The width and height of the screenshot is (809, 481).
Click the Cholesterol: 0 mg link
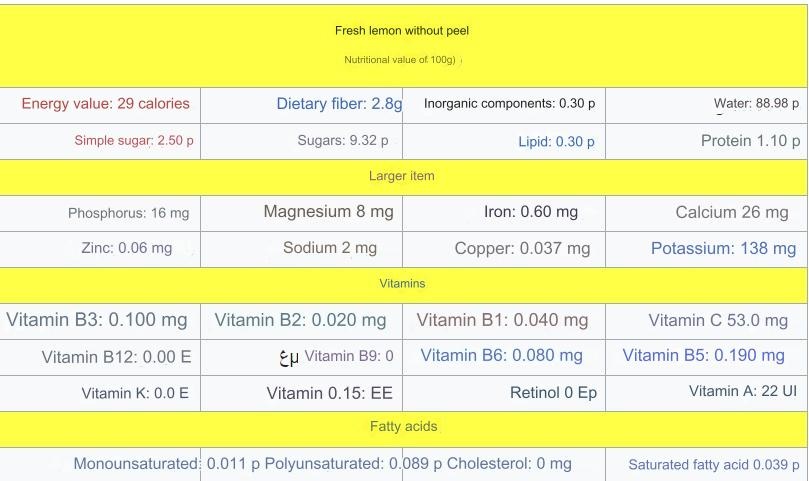pos(509,464)
